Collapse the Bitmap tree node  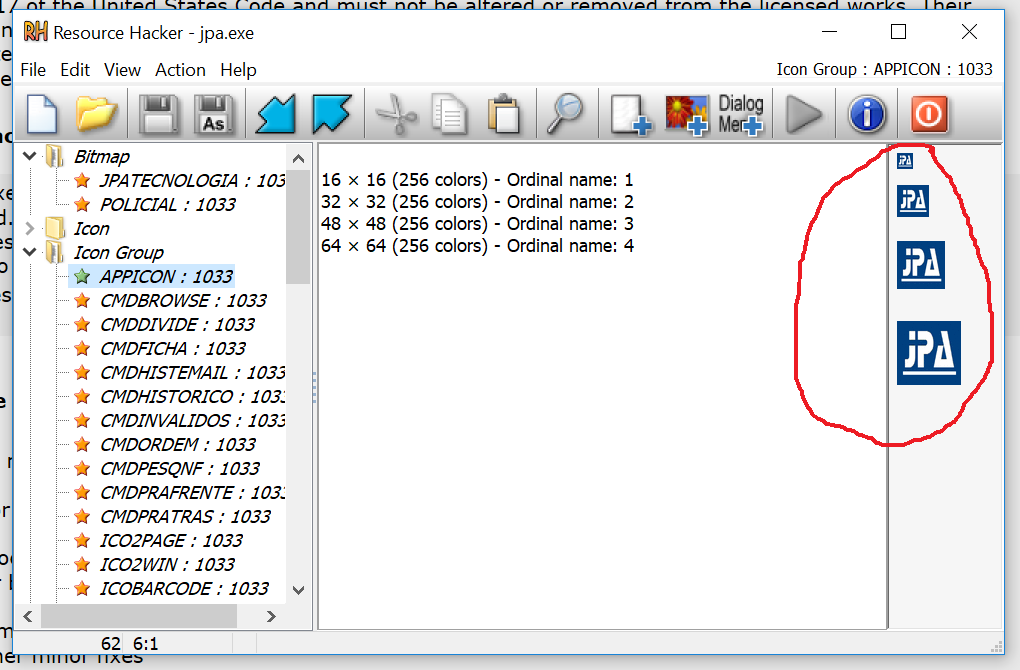pos(29,156)
